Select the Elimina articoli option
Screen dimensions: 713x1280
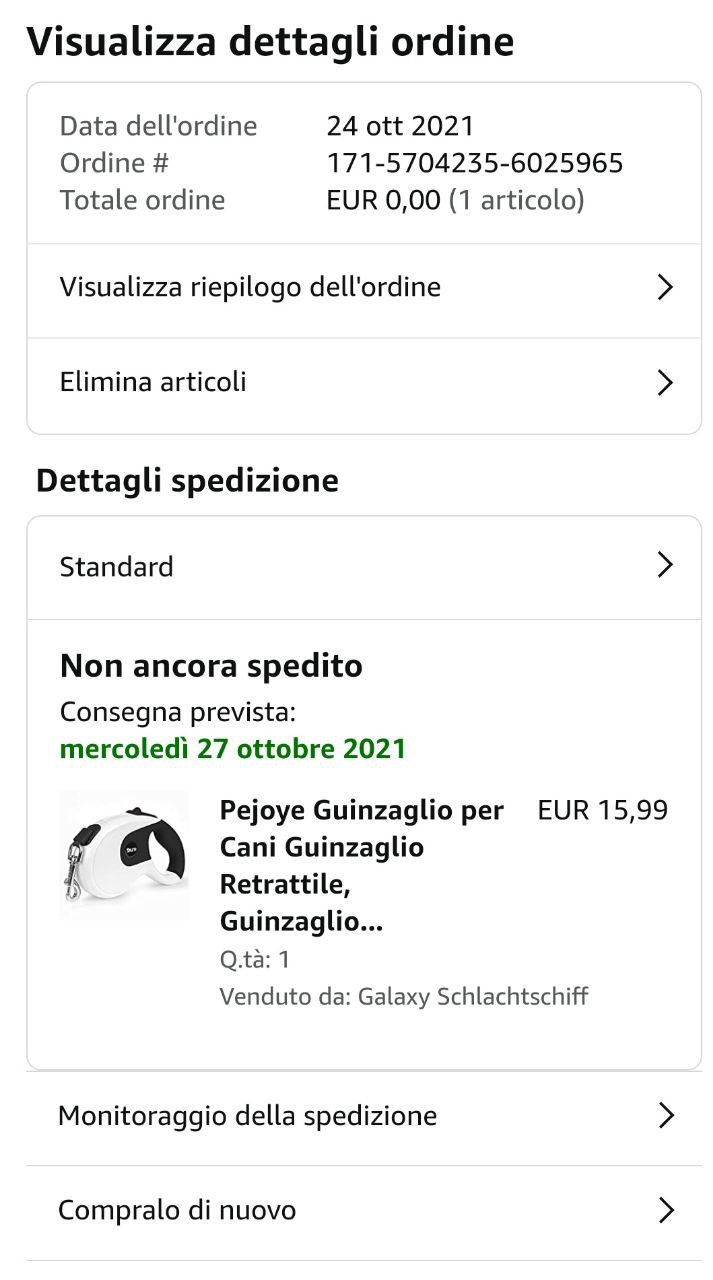pos(153,382)
